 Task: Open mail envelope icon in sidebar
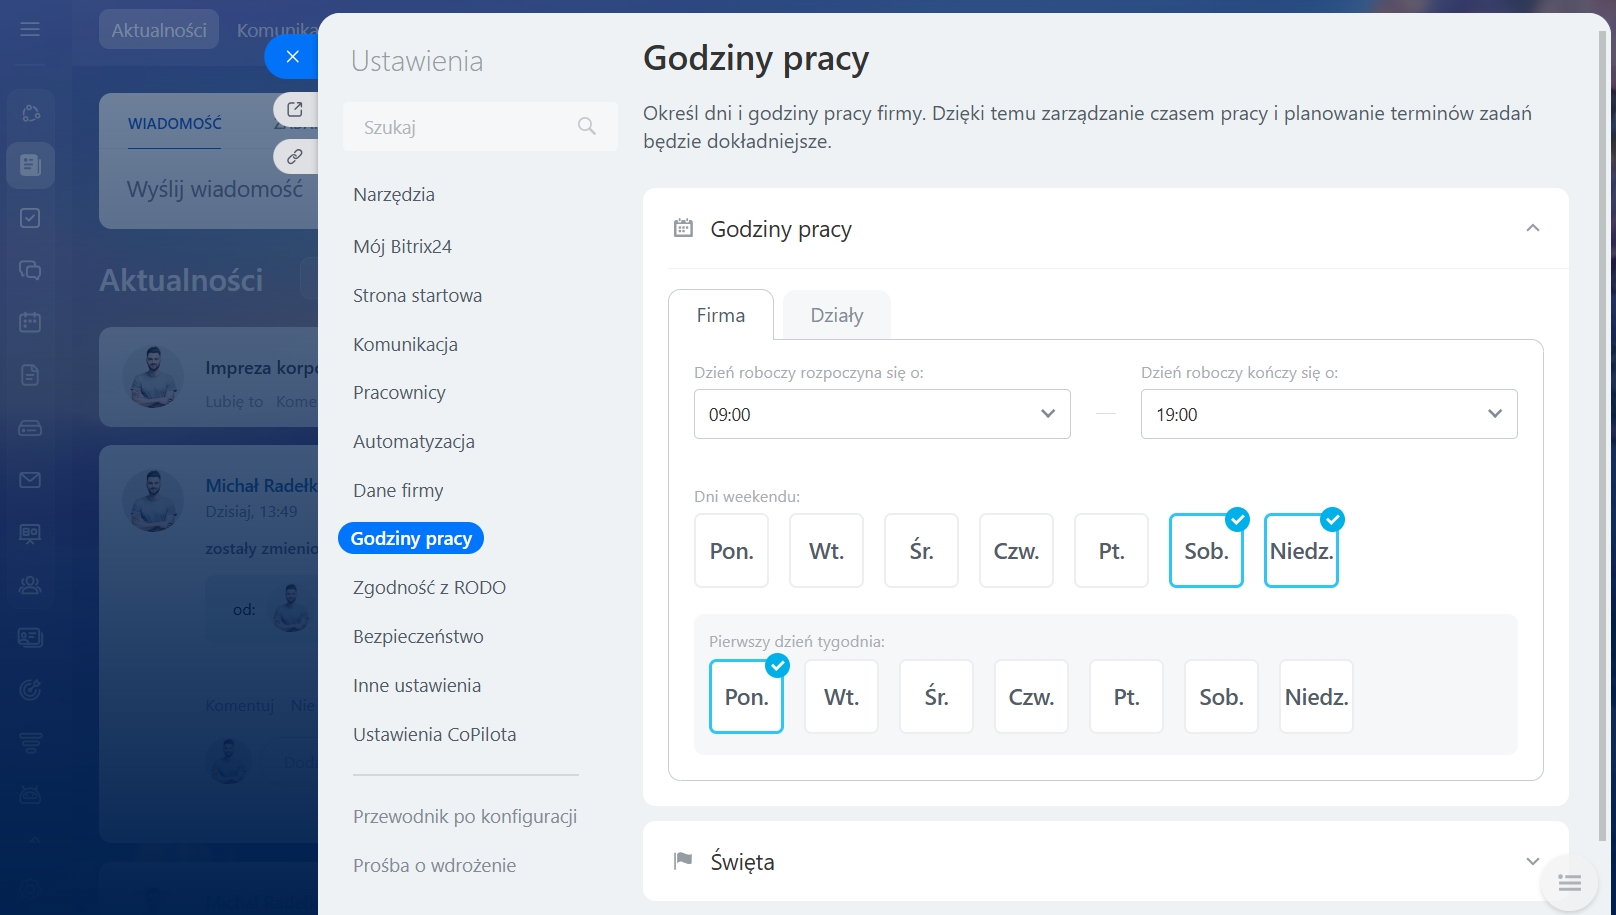30,480
